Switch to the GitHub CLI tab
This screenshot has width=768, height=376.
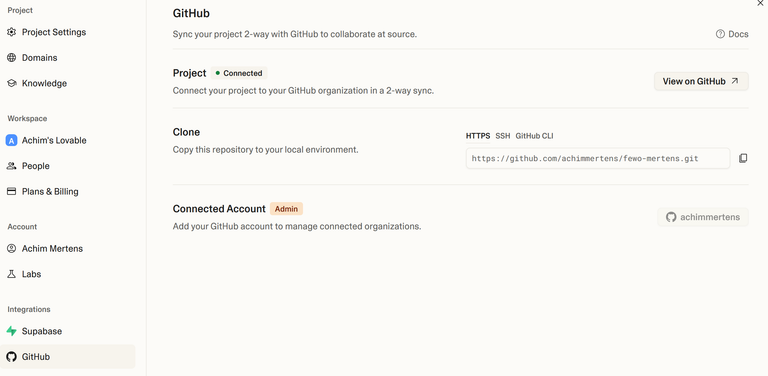click(534, 136)
